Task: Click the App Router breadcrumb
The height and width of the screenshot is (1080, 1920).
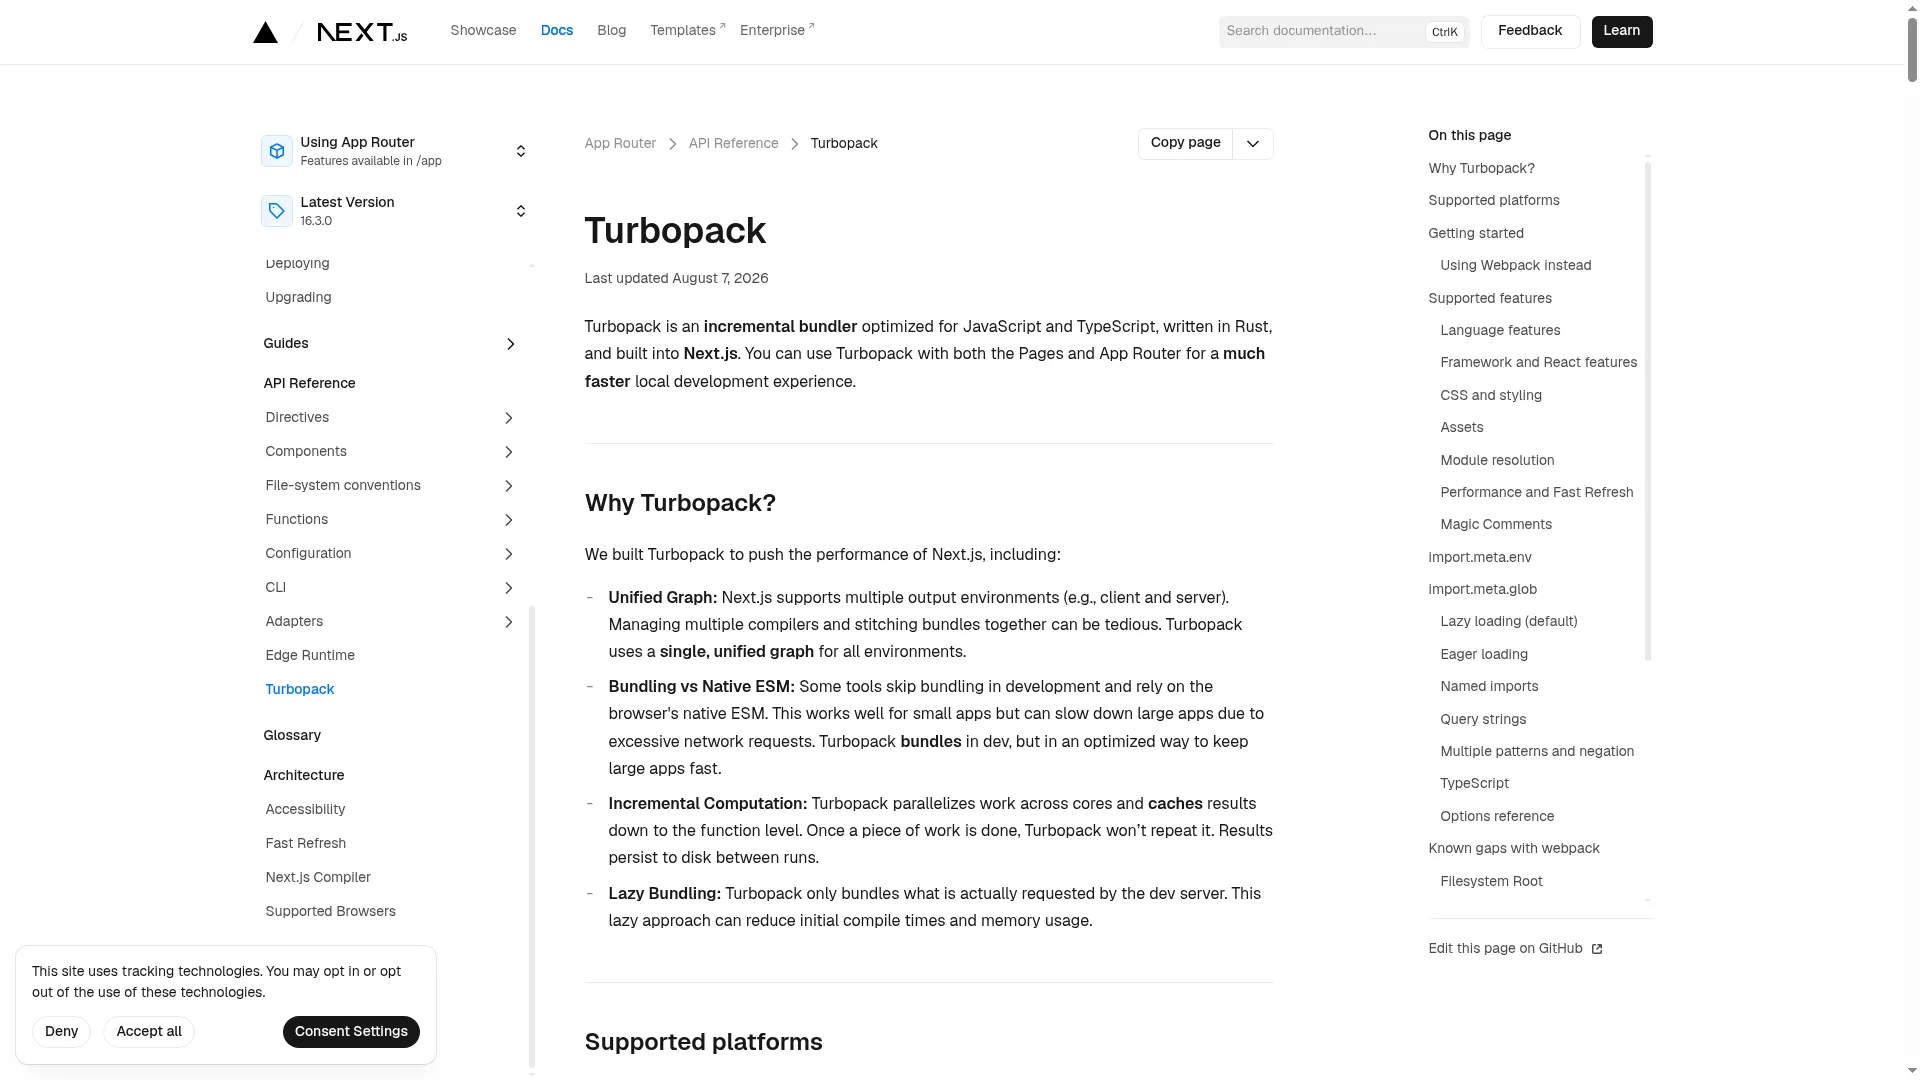Action: coord(620,144)
